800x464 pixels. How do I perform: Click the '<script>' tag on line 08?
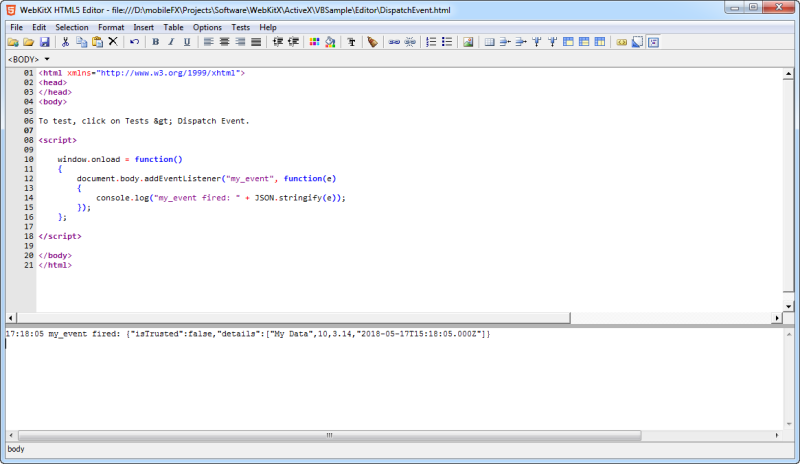[58, 140]
